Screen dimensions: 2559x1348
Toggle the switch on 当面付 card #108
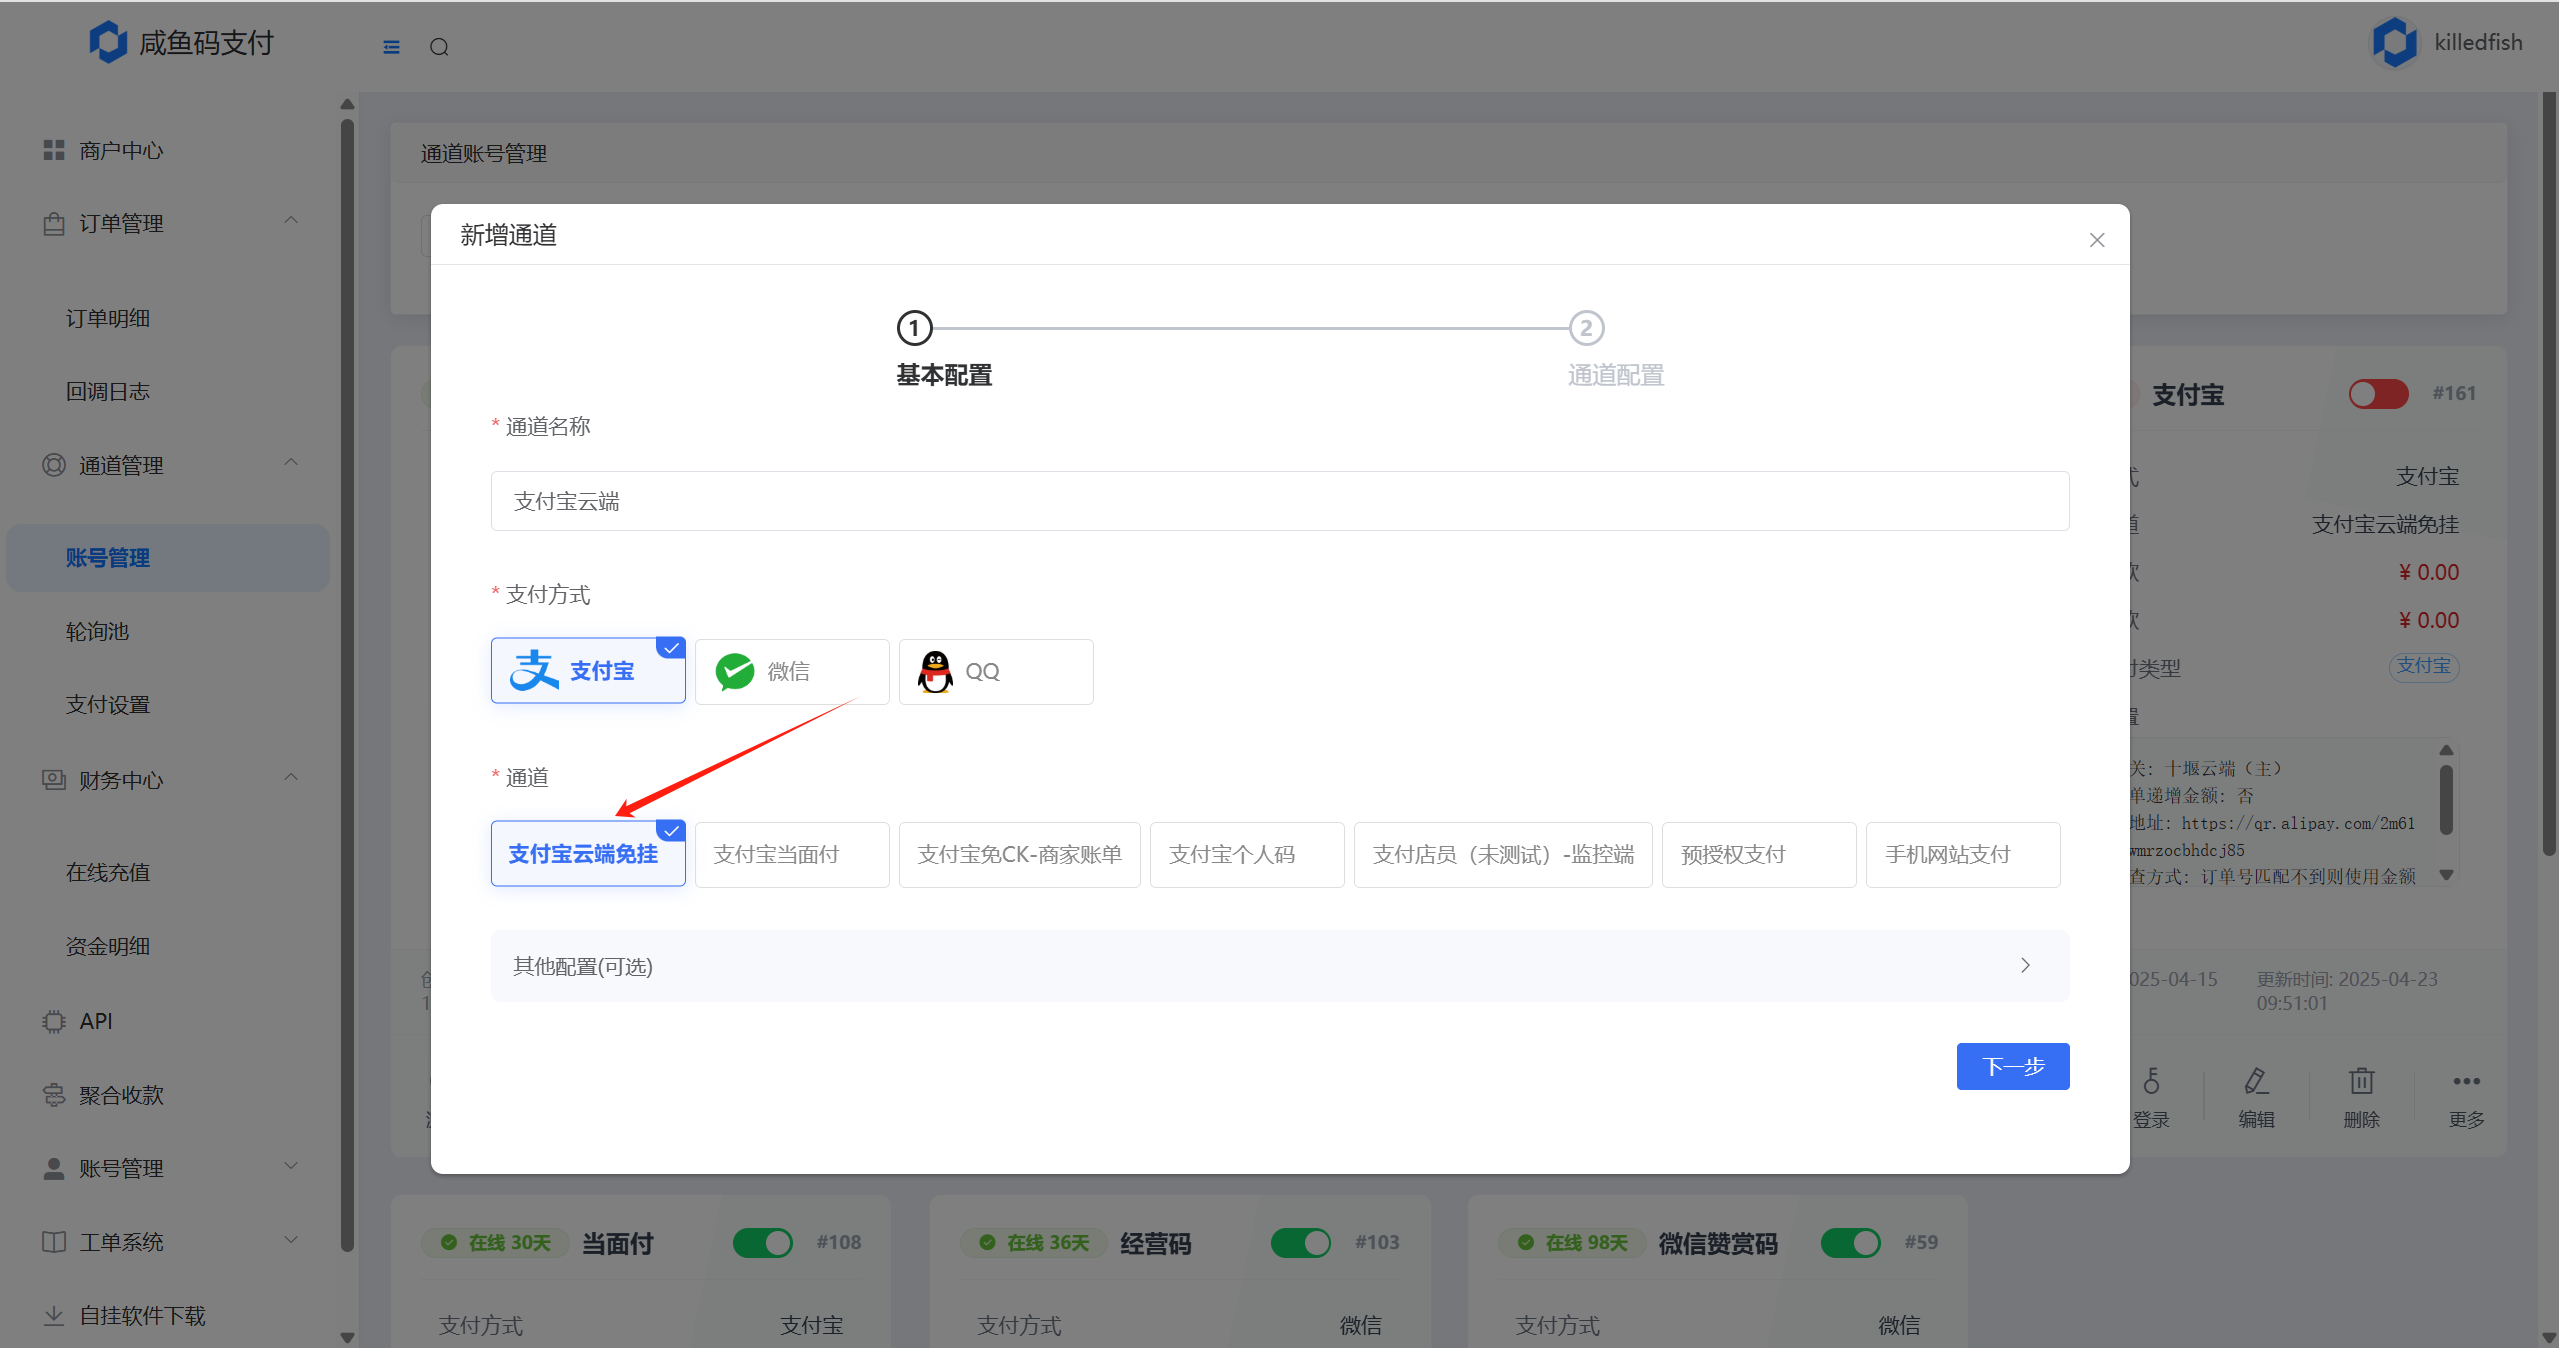762,1242
